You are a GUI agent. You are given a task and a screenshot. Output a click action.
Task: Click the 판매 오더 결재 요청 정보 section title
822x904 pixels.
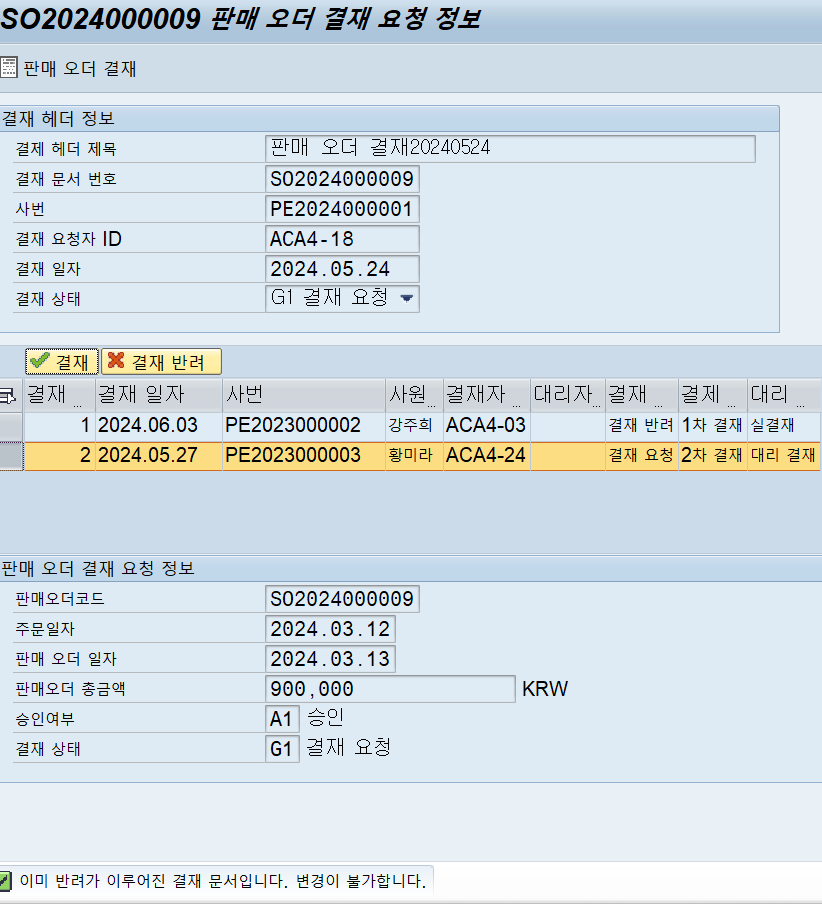(x=98, y=568)
